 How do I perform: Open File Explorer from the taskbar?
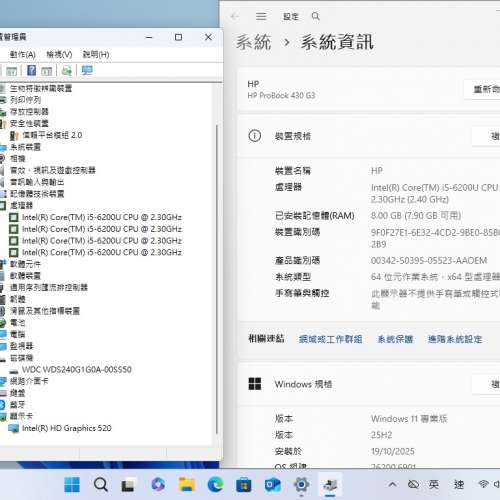(x=187, y=485)
